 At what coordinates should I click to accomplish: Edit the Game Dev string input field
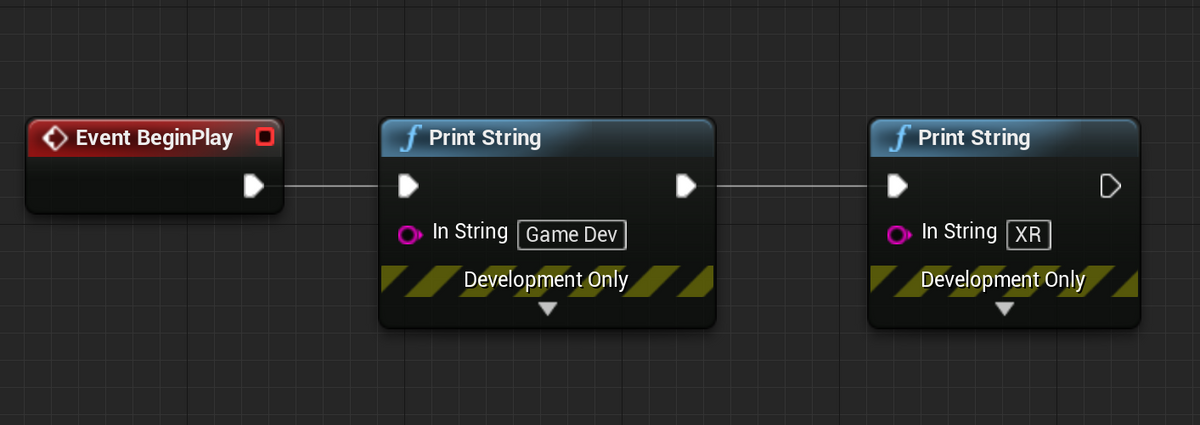pos(572,235)
